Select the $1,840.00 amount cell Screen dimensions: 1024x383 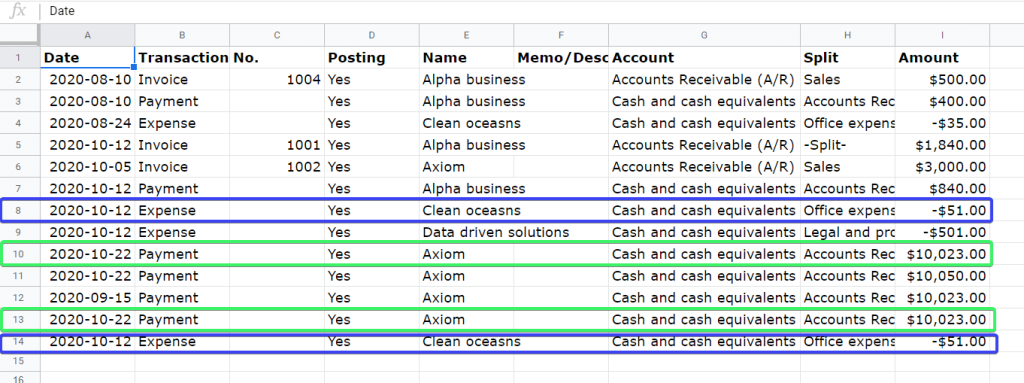(942, 145)
